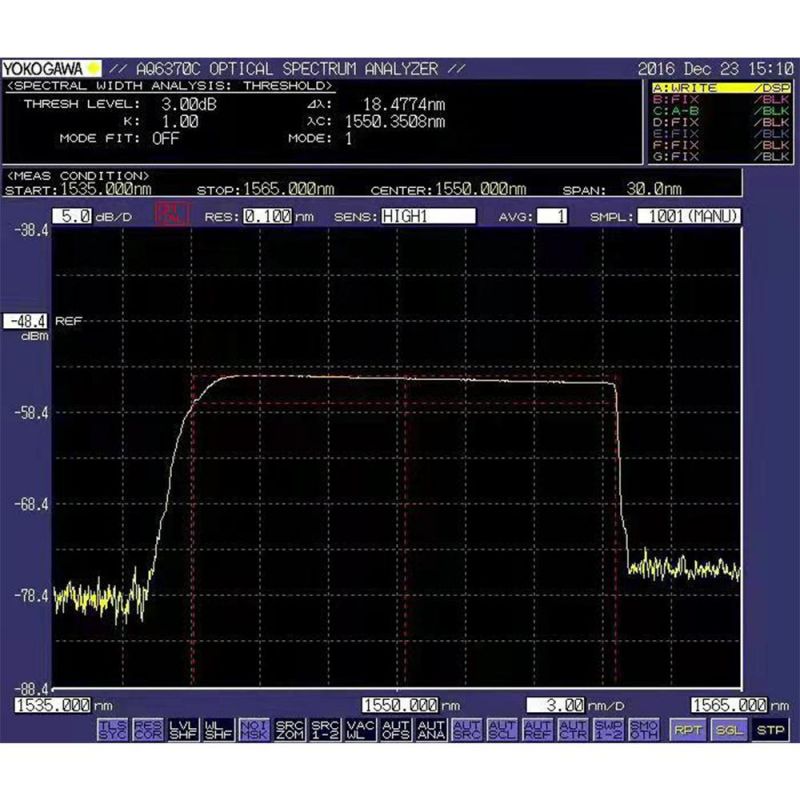800x800 pixels.
Task: Edit the 5.0 dB/D scale field
Action: [x=72, y=216]
